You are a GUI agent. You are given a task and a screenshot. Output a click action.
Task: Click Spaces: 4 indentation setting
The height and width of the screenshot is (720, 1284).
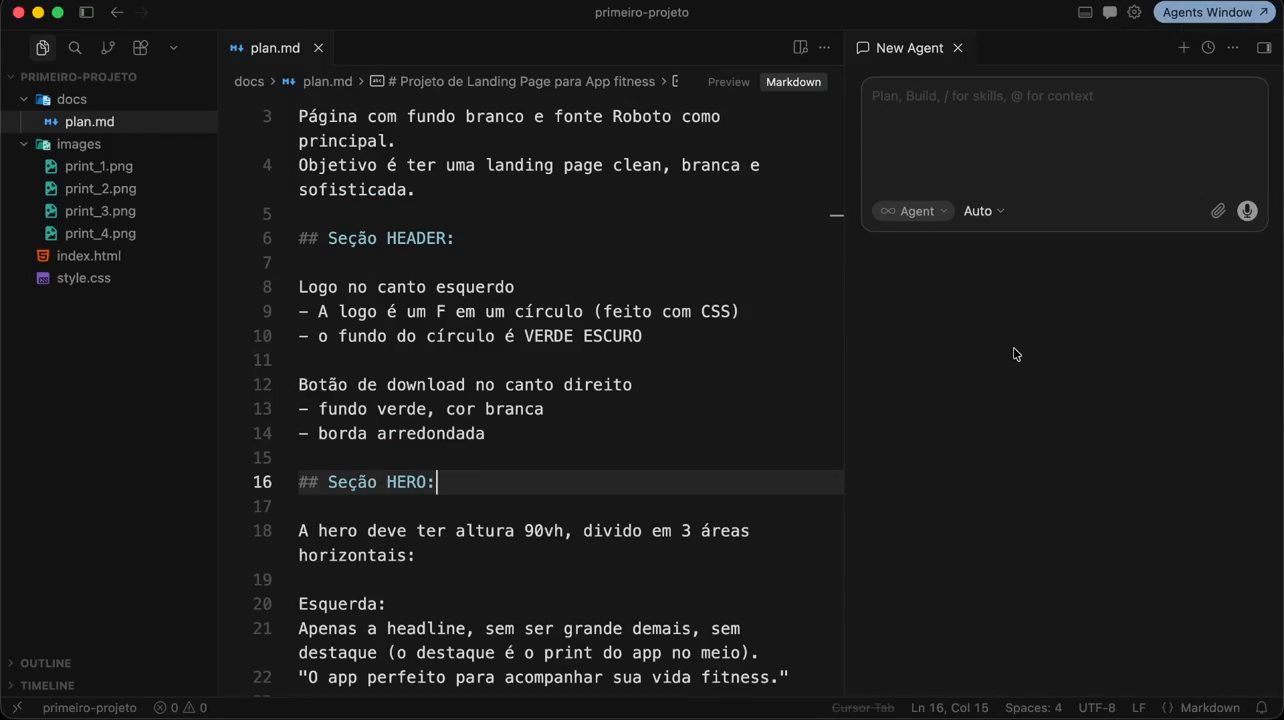click(1033, 708)
